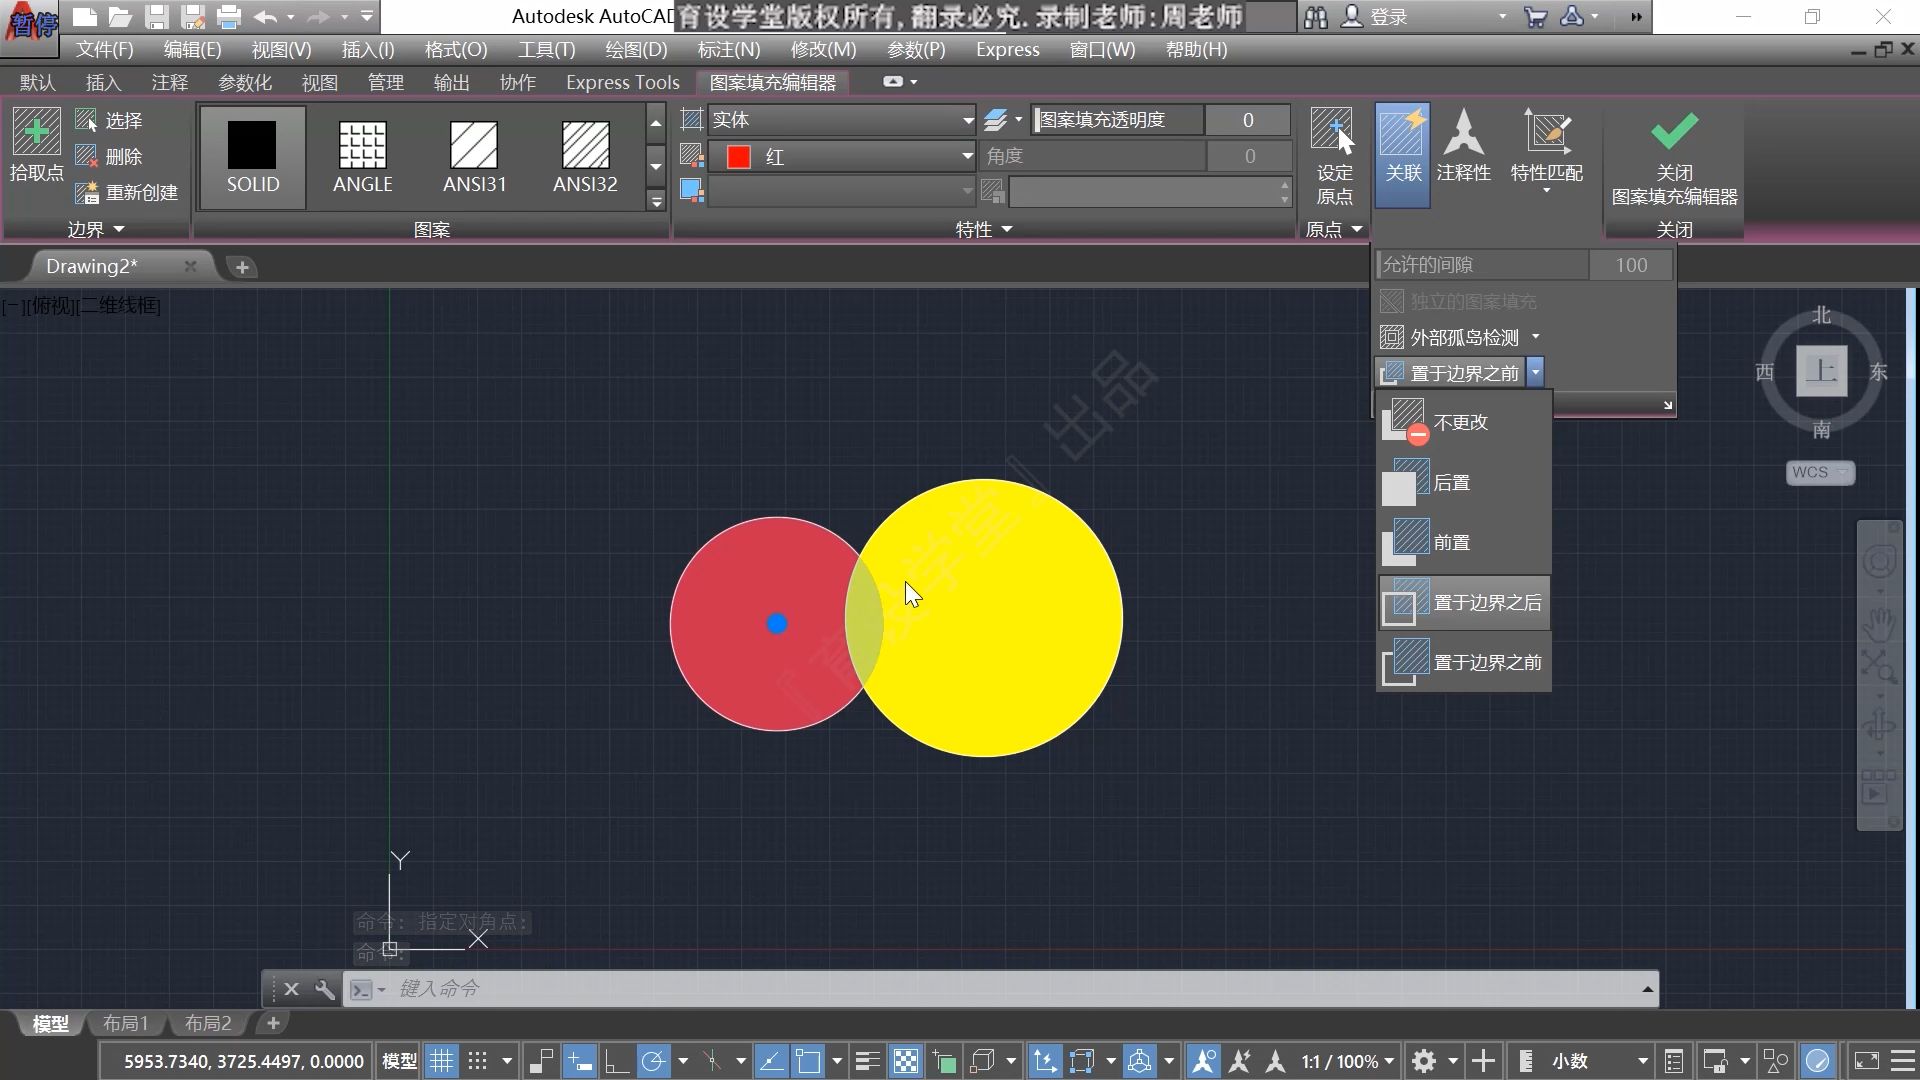Click the New file icon in quick access

(x=85, y=17)
